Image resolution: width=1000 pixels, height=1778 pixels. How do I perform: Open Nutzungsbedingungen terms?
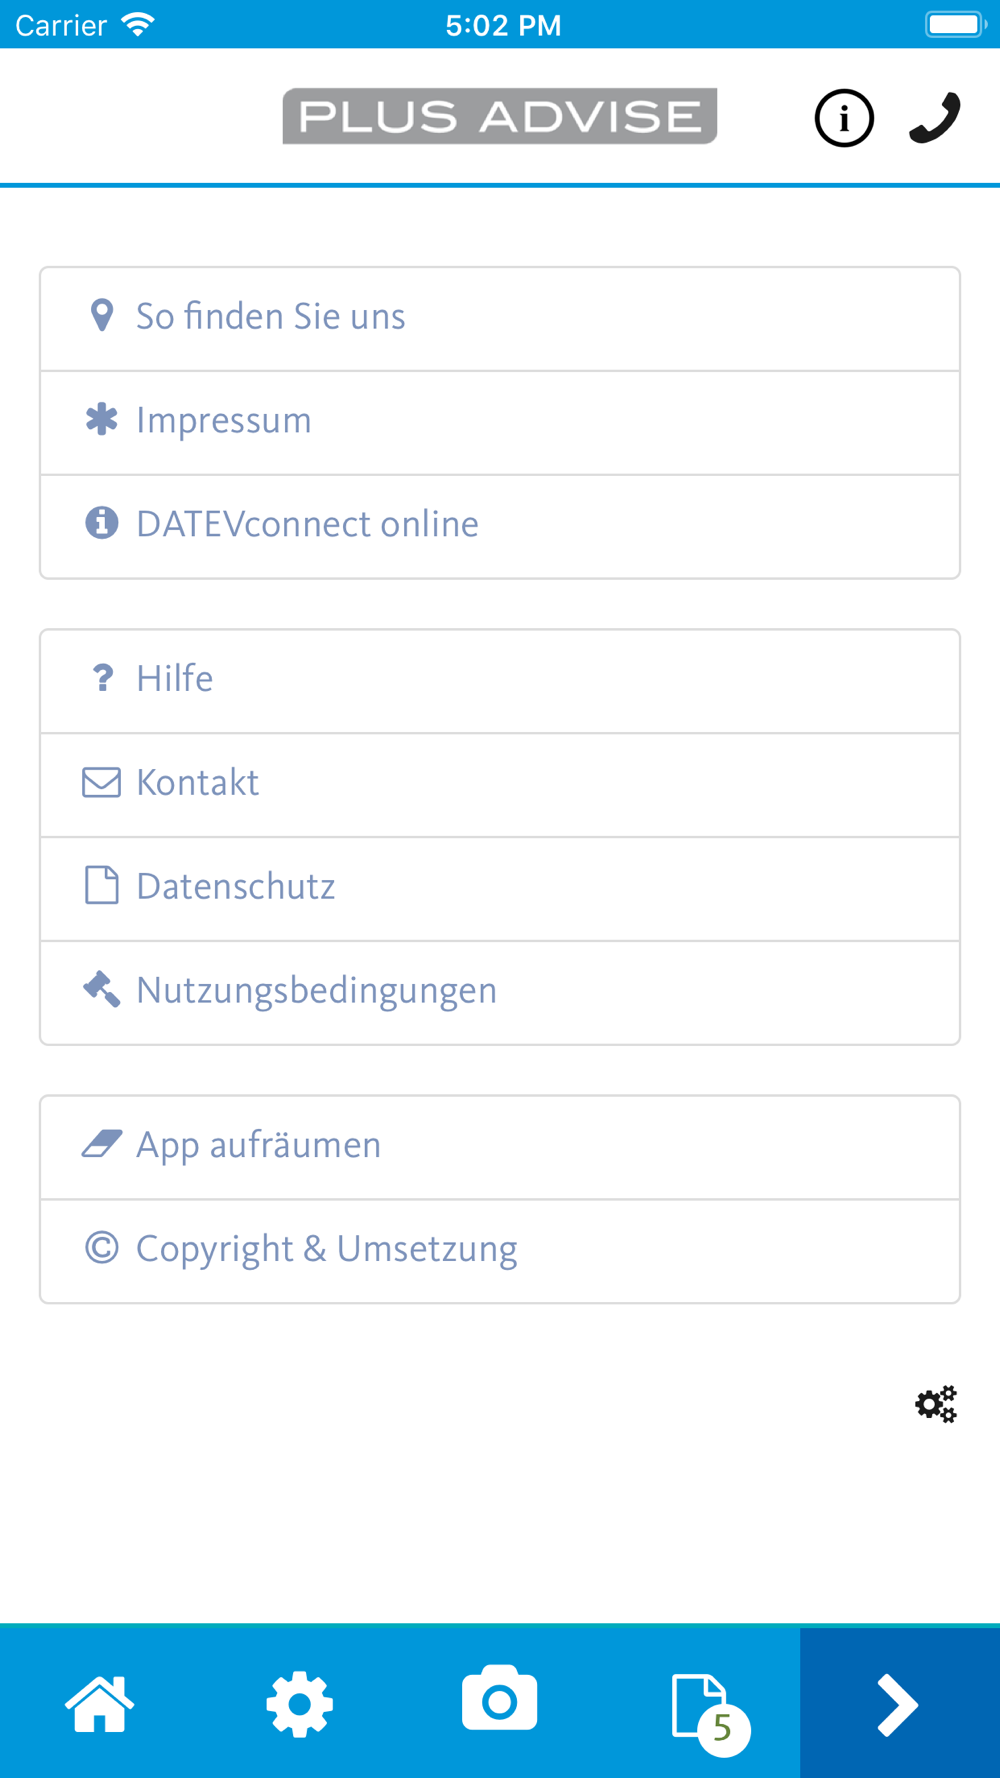click(x=500, y=992)
